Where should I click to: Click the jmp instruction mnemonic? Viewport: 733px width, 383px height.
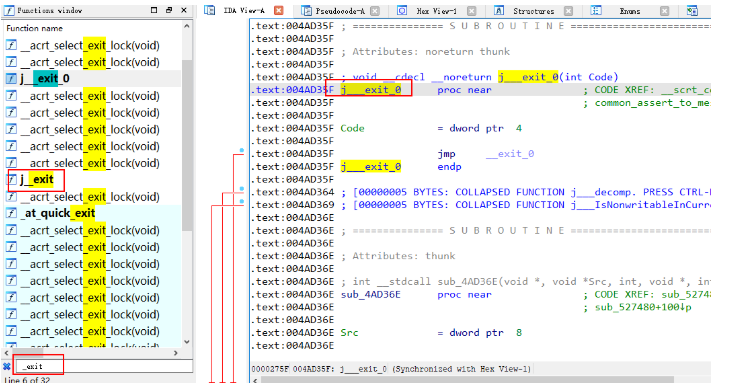tap(446, 154)
